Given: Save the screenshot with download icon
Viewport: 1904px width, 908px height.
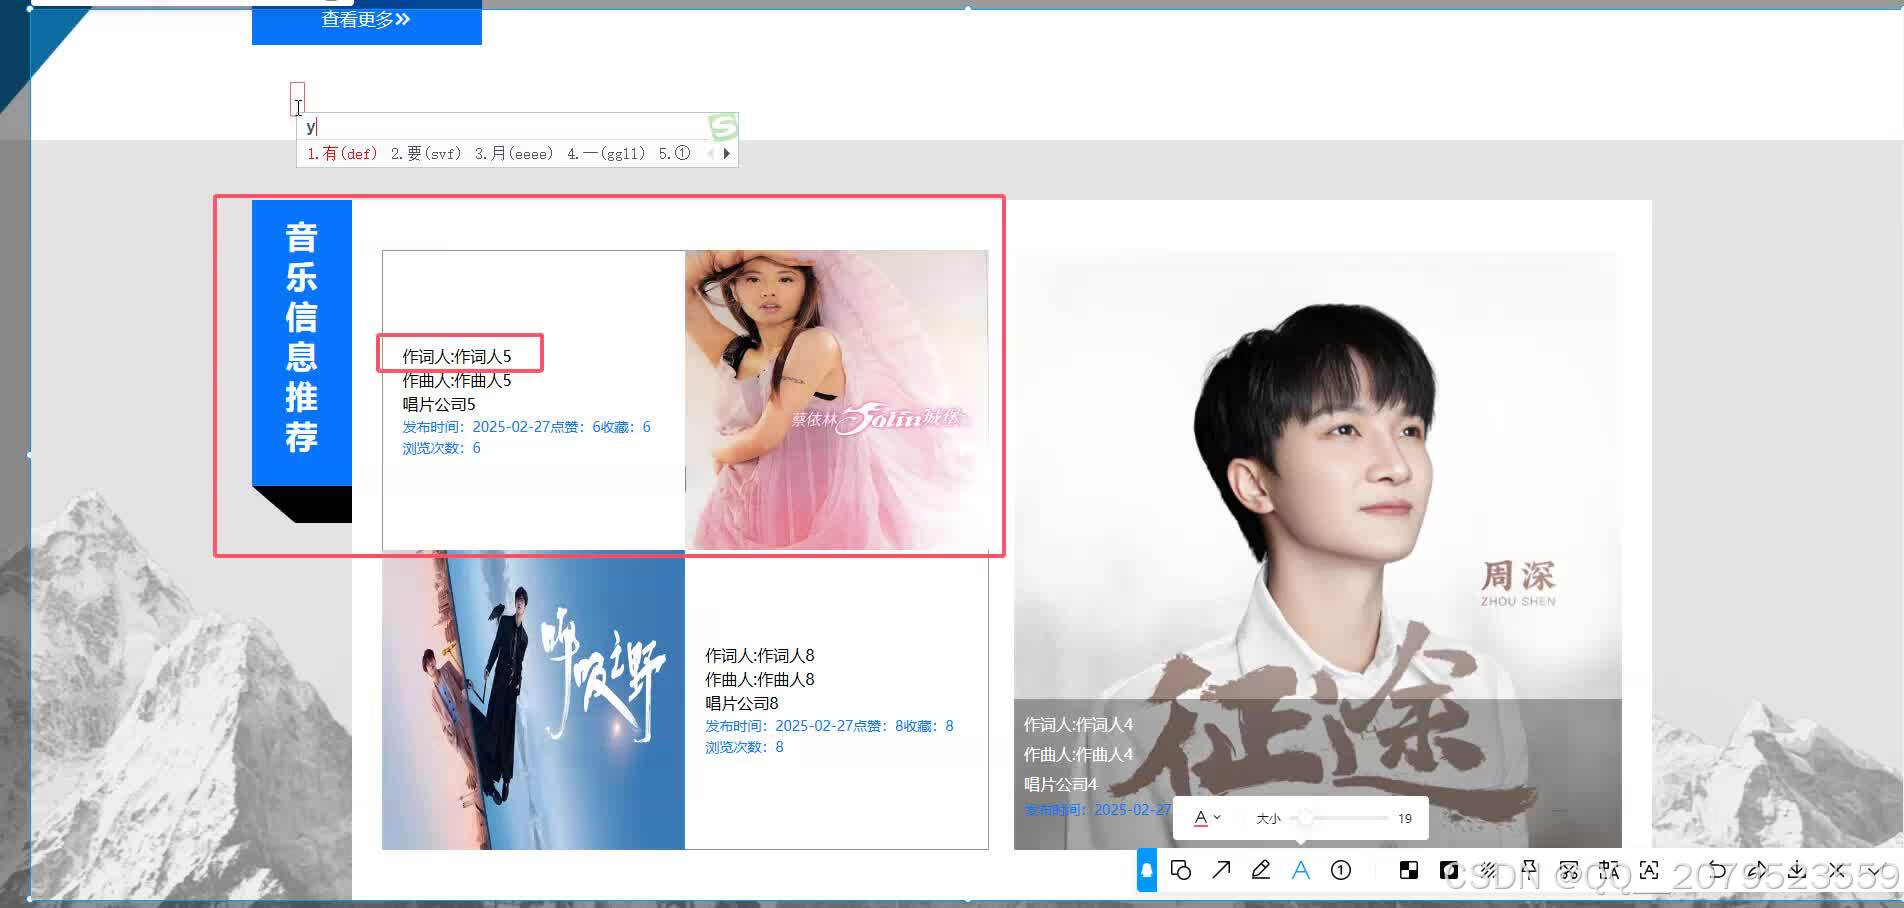Looking at the screenshot, I should click(x=1797, y=870).
